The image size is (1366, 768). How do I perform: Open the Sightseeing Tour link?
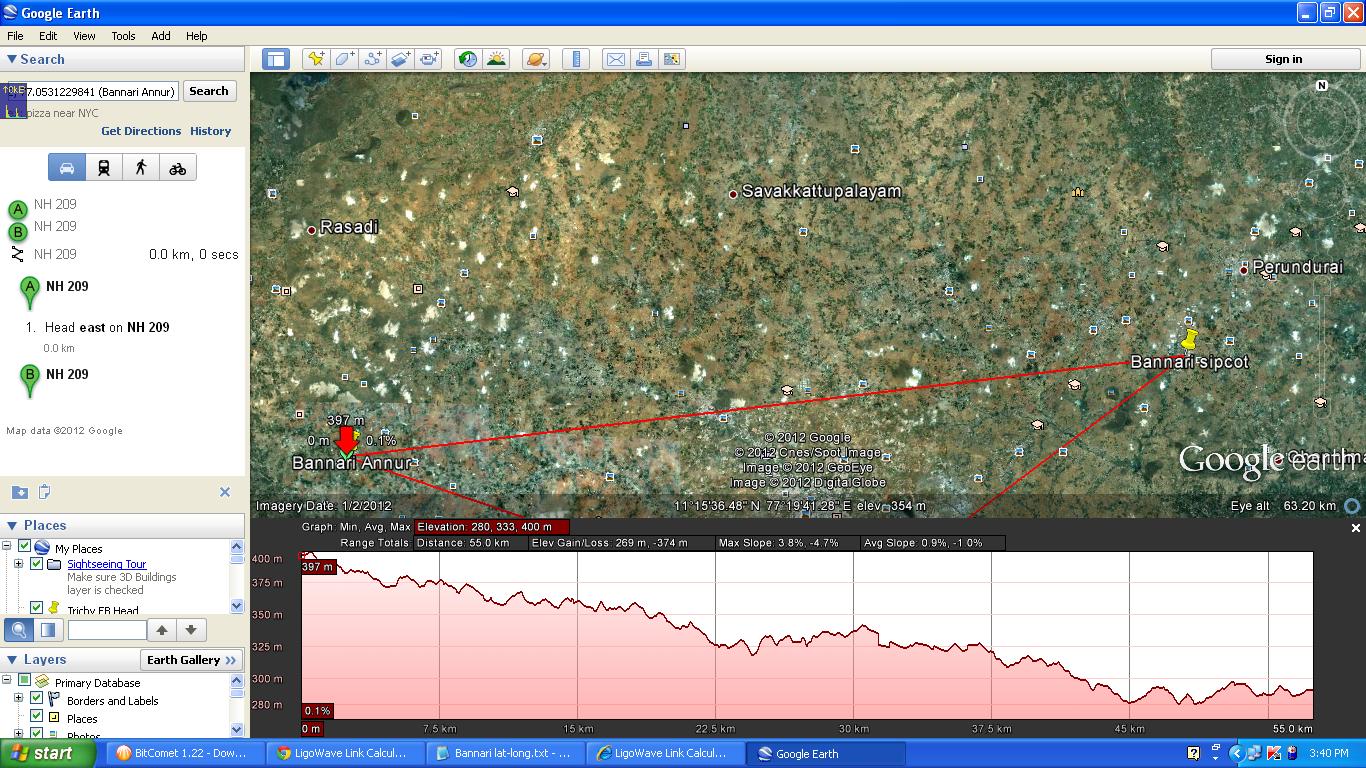coord(107,564)
